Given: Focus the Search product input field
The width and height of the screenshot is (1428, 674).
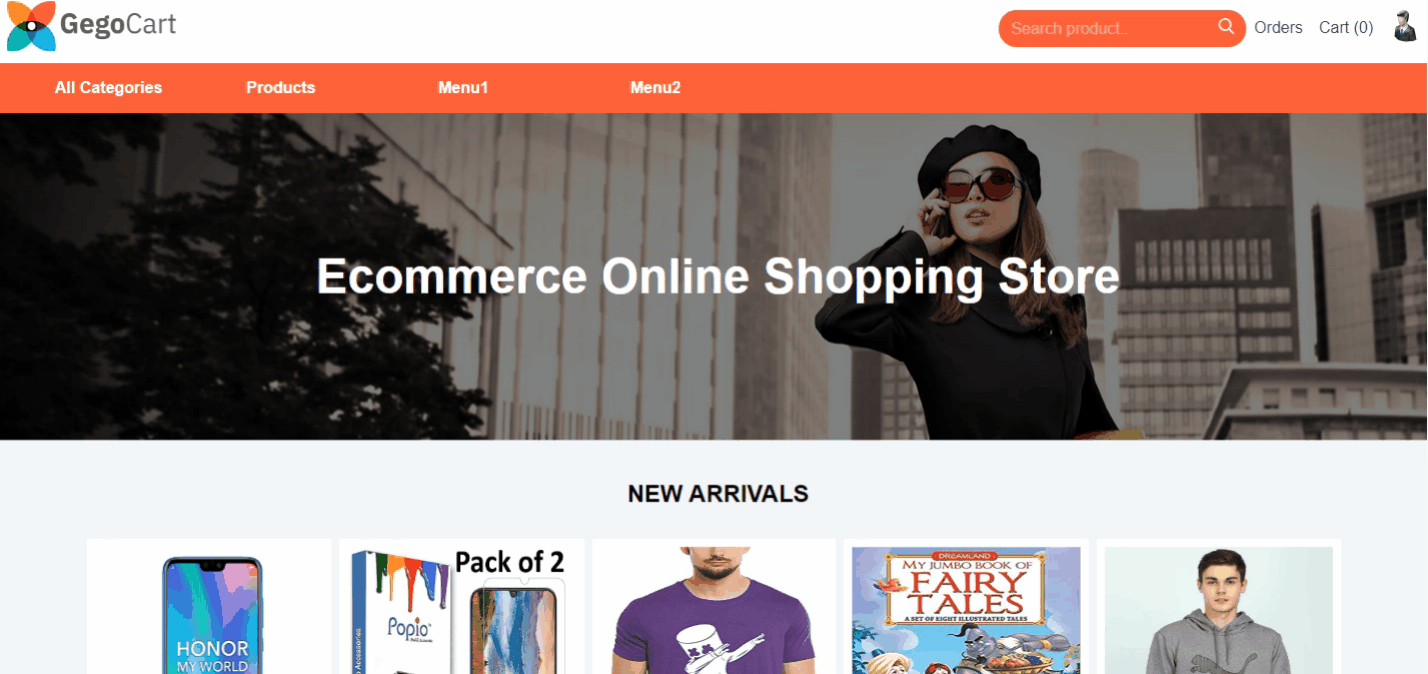Looking at the screenshot, I should [1110, 28].
